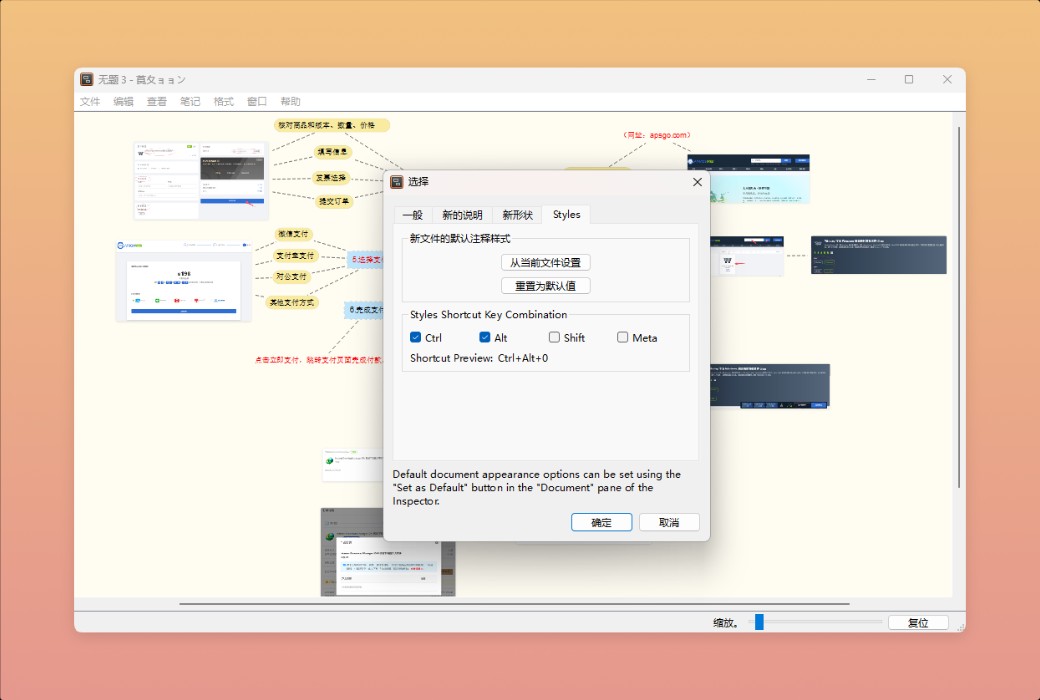This screenshot has height=700, width=1040.
Task: Disable the Ctrl modifier checkbox
Action: coord(416,337)
